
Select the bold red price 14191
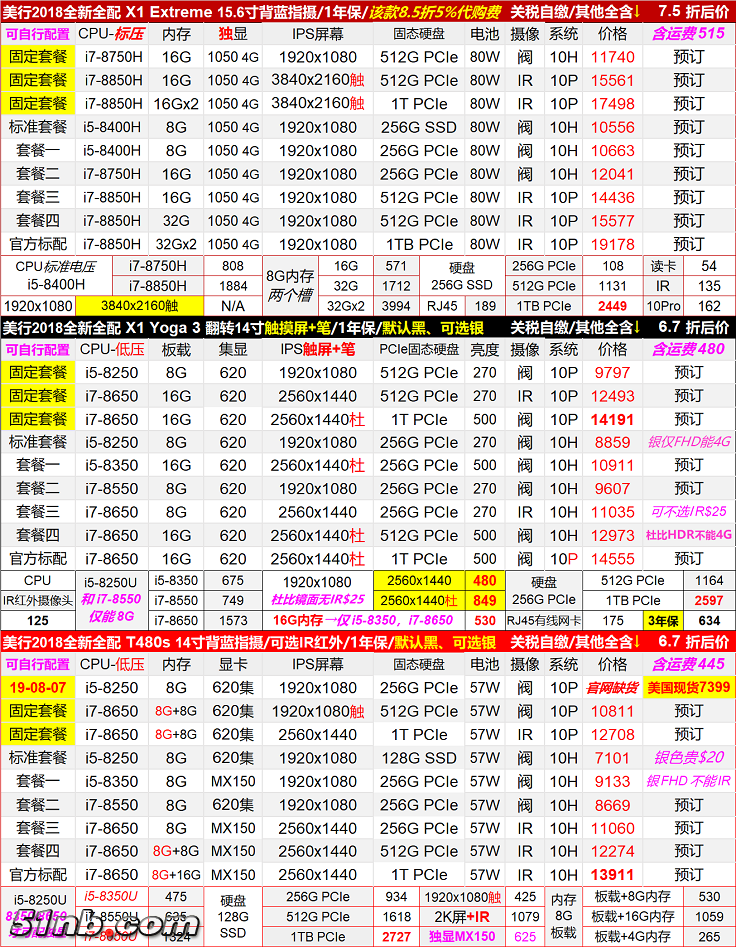(x=612, y=420)
